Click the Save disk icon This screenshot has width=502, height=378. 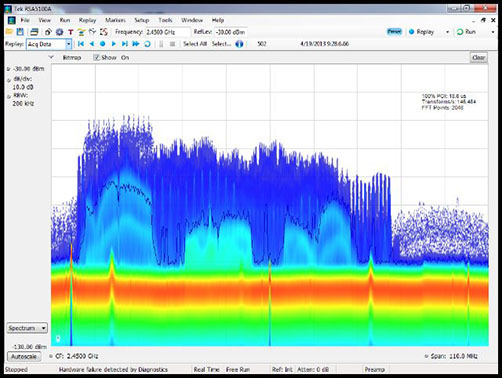pos(20,32)
